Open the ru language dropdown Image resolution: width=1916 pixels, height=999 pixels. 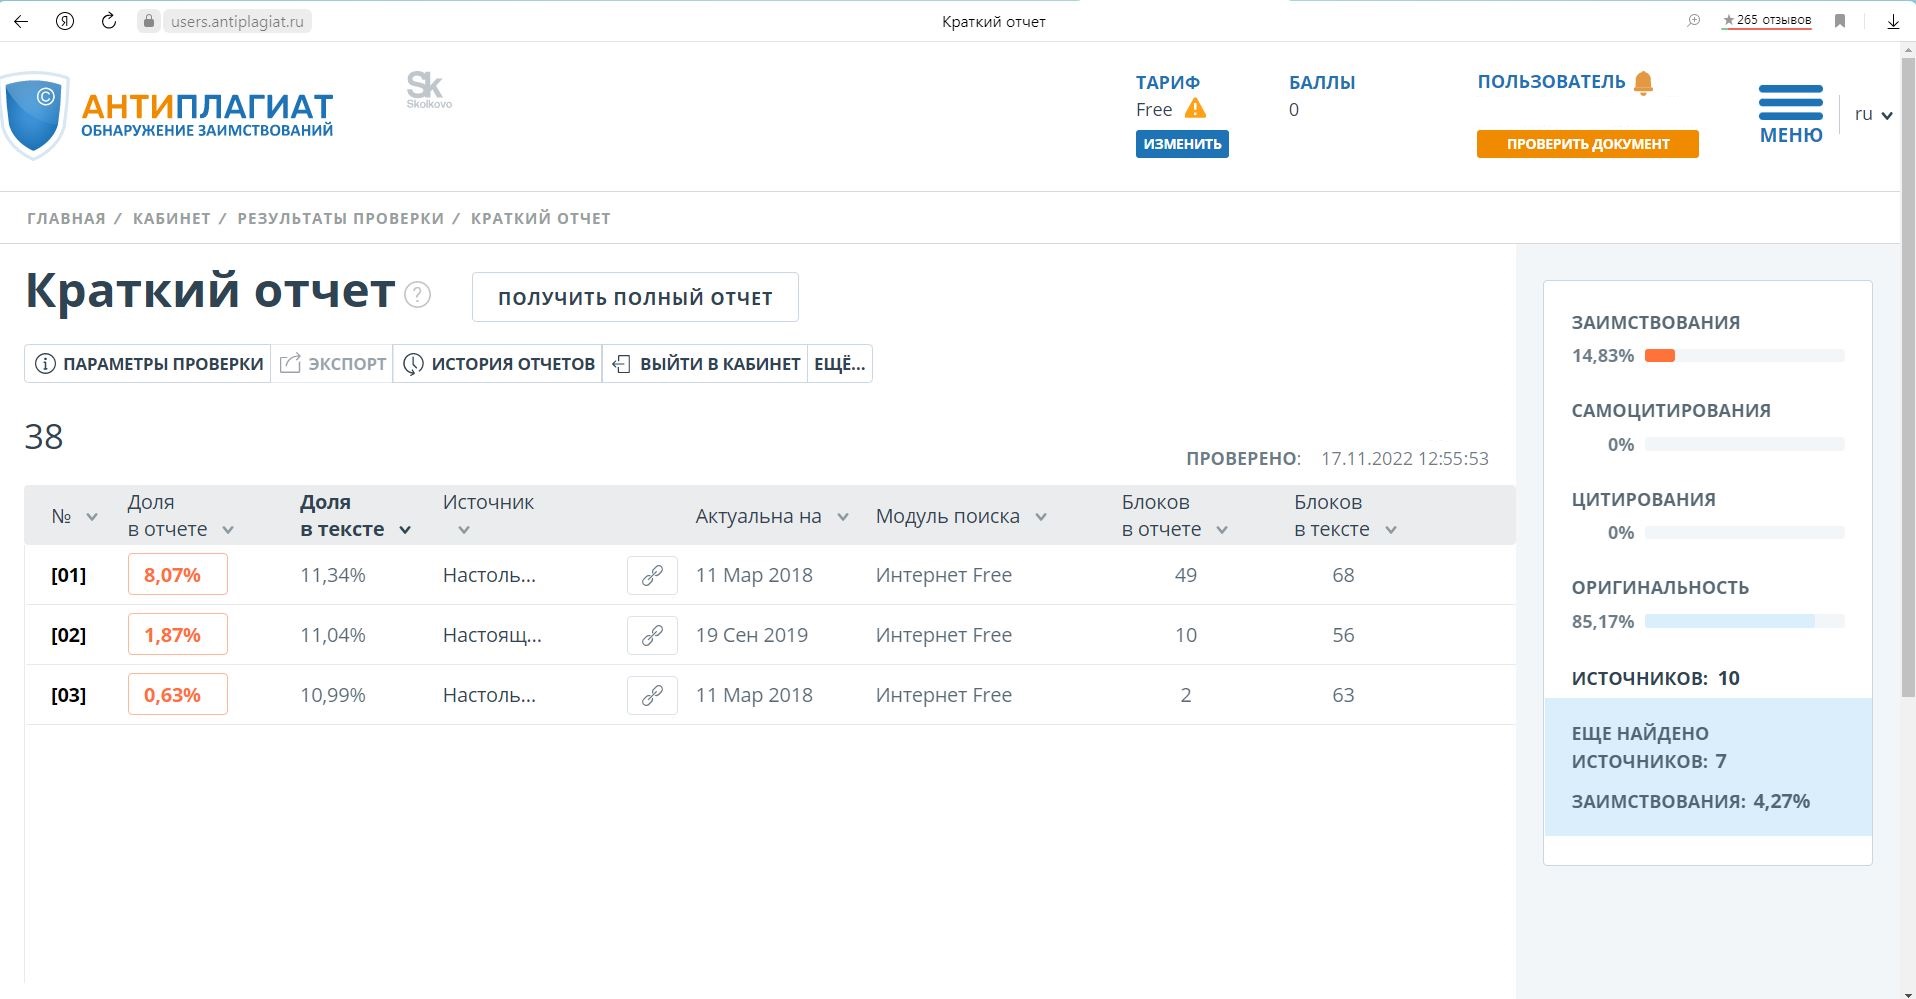pos(1873,114)
